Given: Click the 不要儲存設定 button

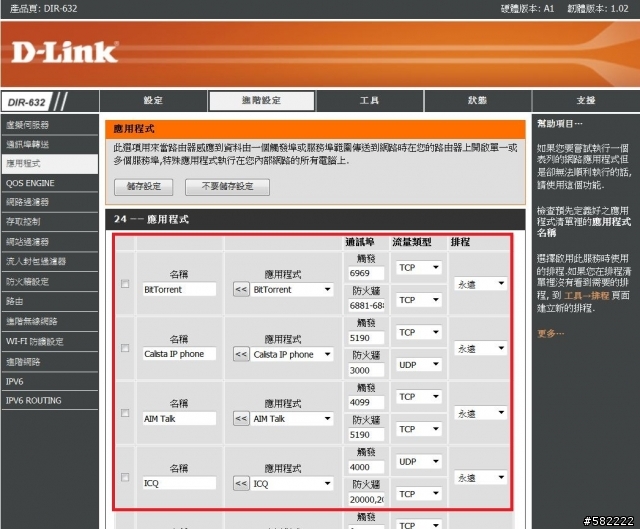Looking at the screenshot, I should pos(227,187).
